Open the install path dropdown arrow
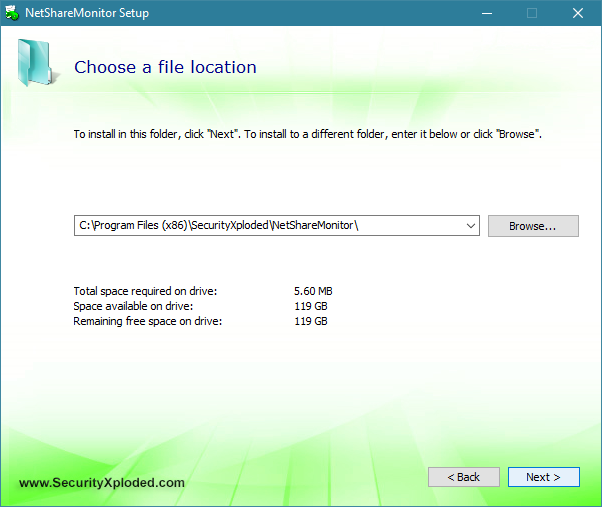The height and width of the screenshot is (507, 602). pos(471,226)
